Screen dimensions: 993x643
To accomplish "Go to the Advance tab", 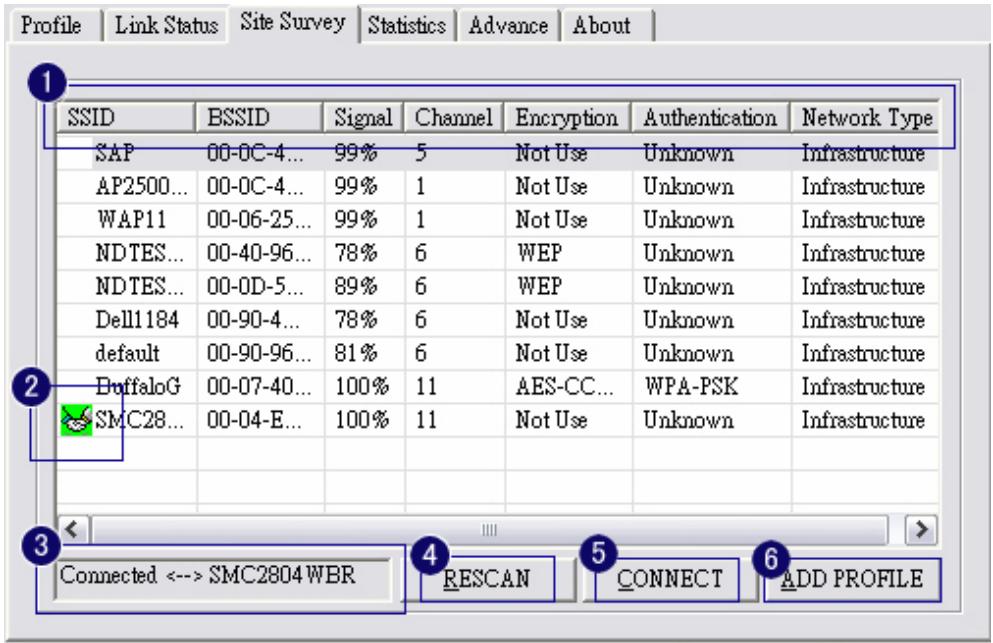I will 509,26.
